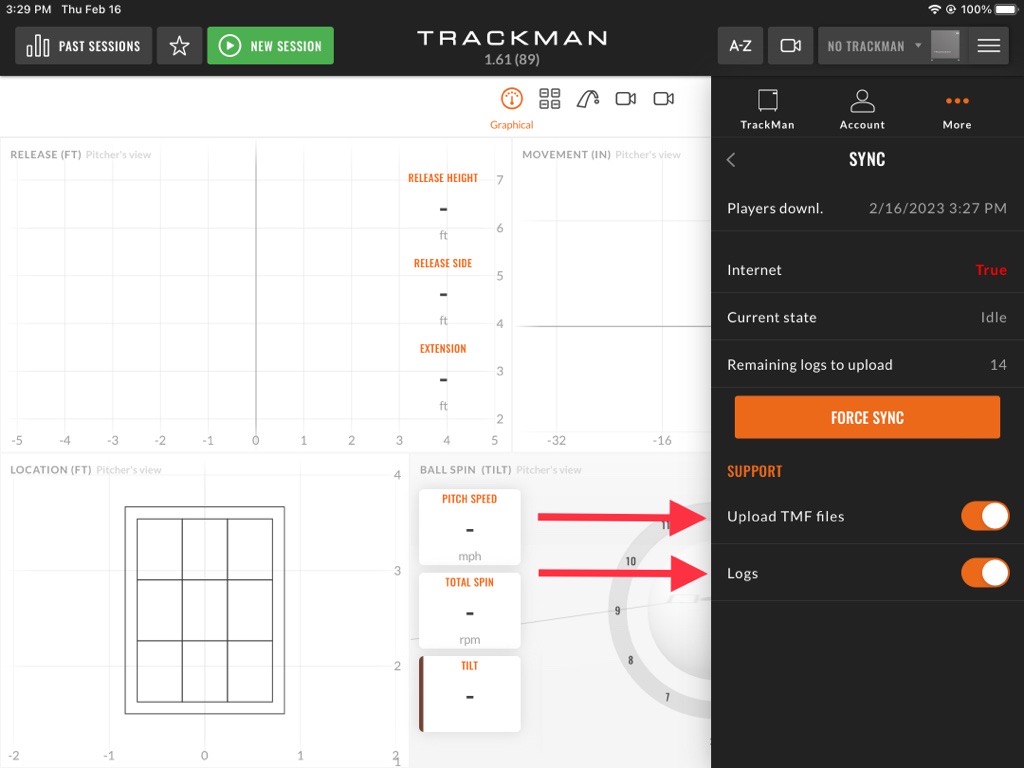This screenshot has height=768, width=1024.
Task: Click the favorites star icon
Action: [x=180, y=46]
